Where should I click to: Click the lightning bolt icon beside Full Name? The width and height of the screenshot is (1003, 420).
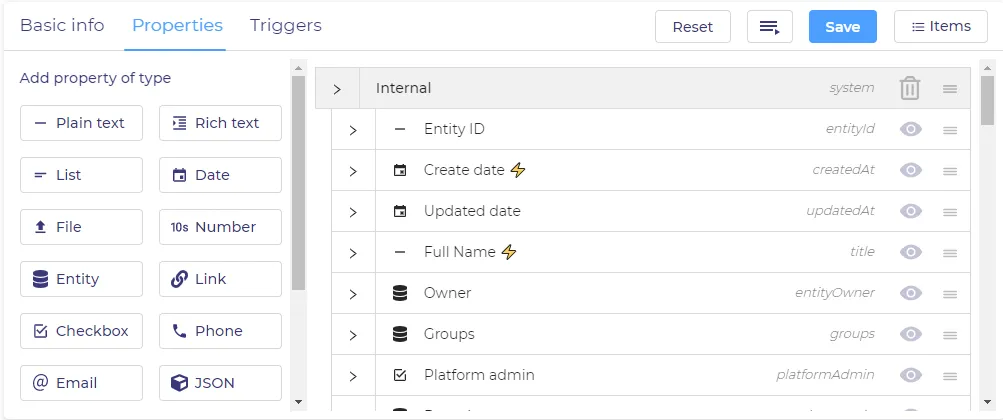[x=509, y=252]
